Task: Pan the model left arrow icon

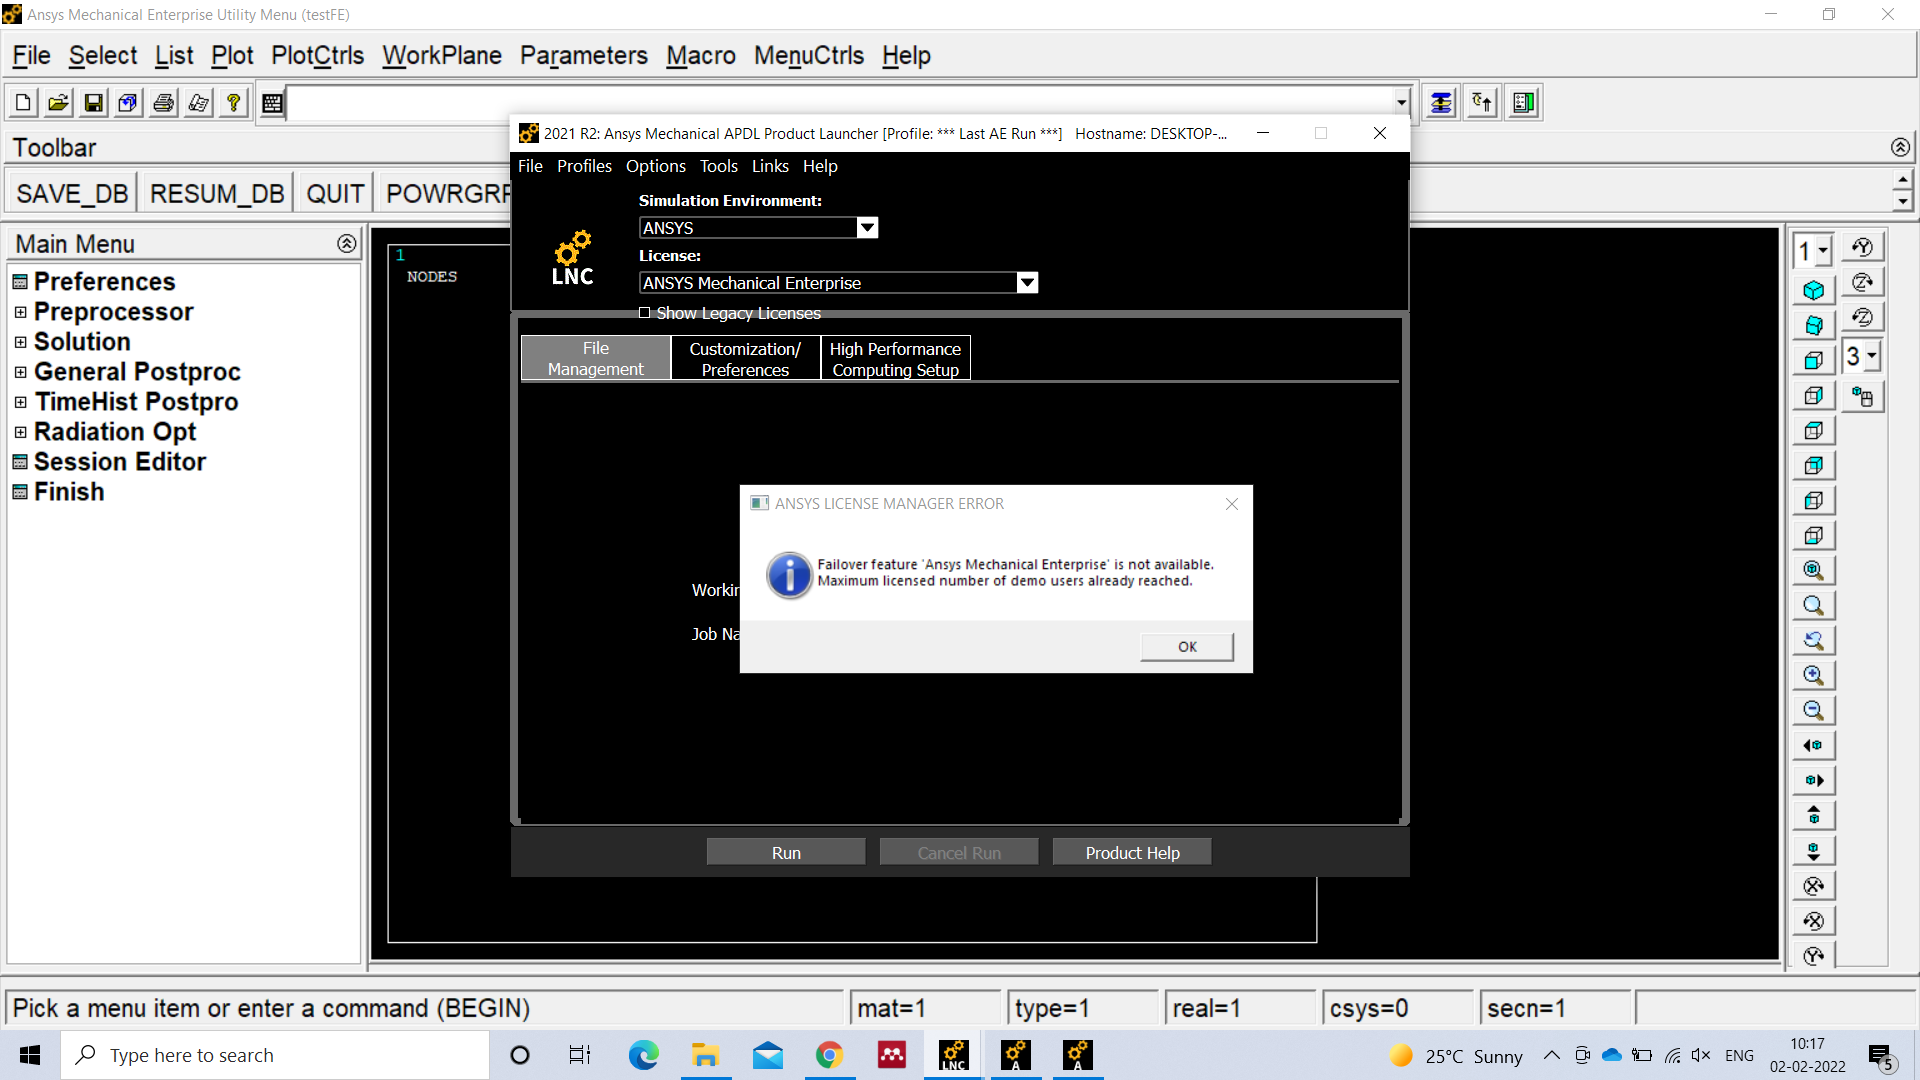Action: 1813,745
